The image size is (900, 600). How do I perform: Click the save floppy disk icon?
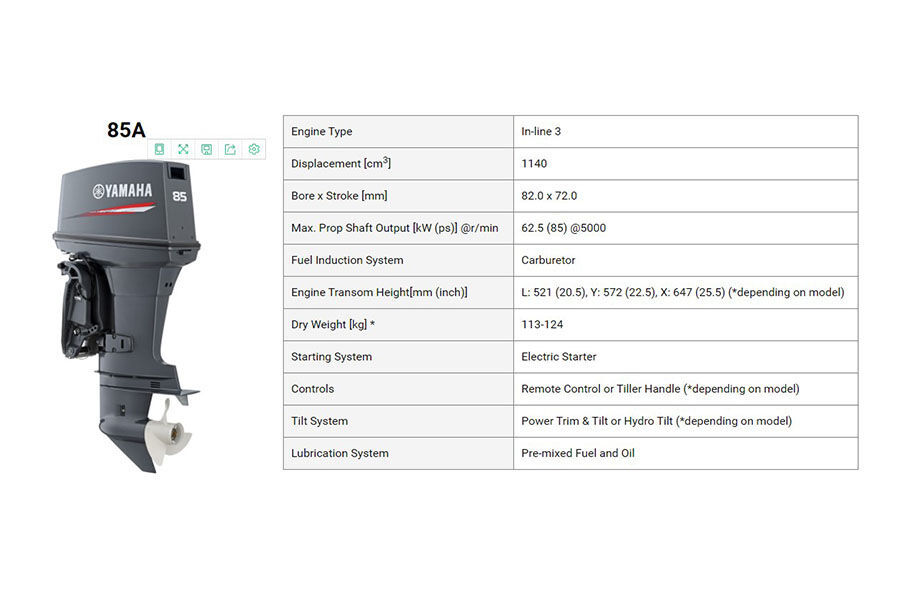click(206, 149)
